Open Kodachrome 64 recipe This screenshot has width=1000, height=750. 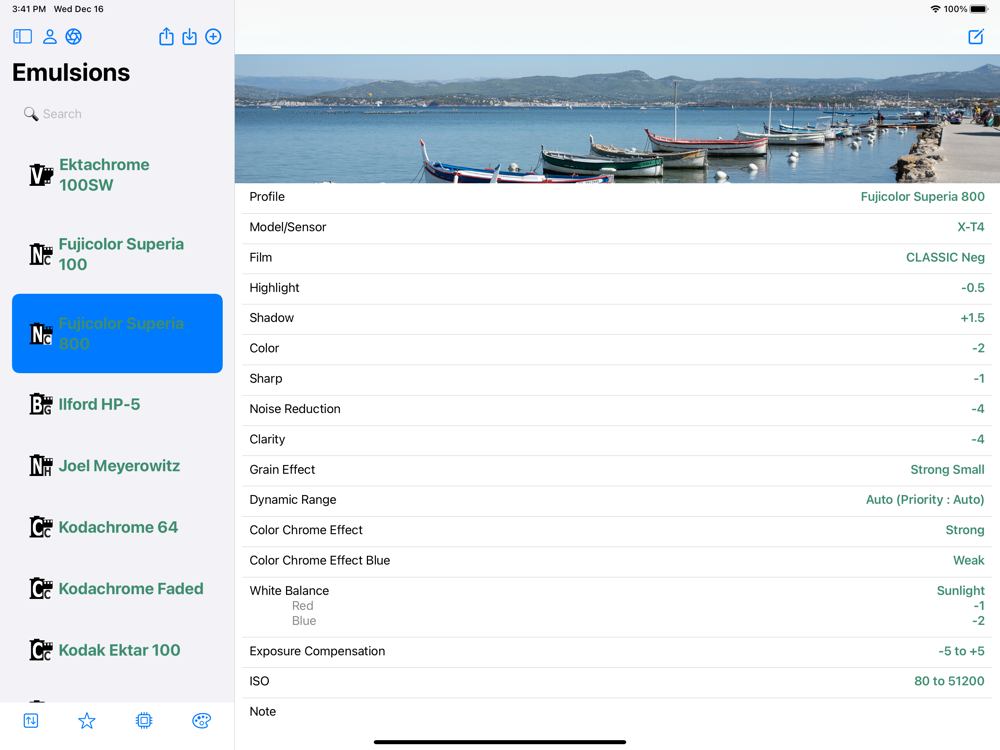pos(117,527)
